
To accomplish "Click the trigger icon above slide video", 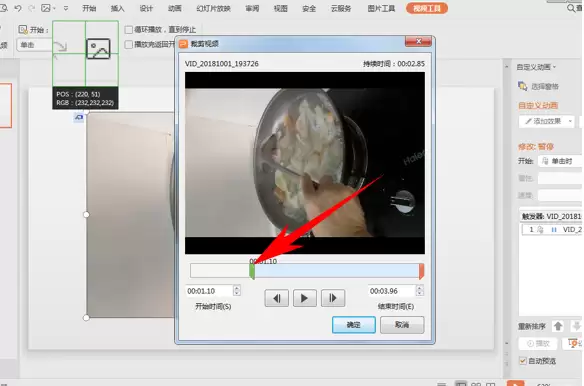I will coord(78,117).
